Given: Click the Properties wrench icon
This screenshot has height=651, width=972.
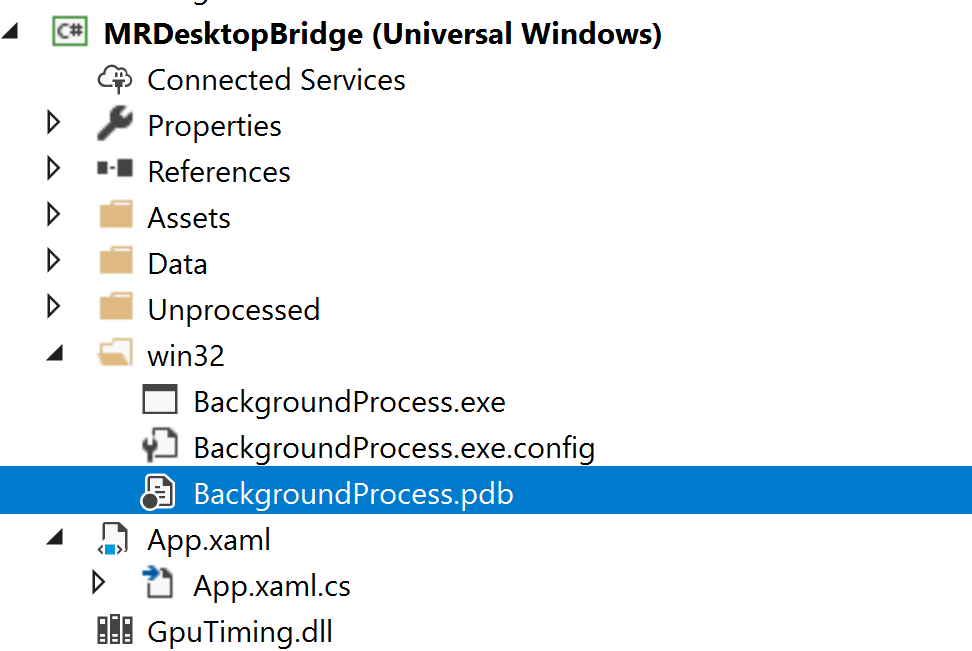Looking at the screenshot, I should 115,125.
